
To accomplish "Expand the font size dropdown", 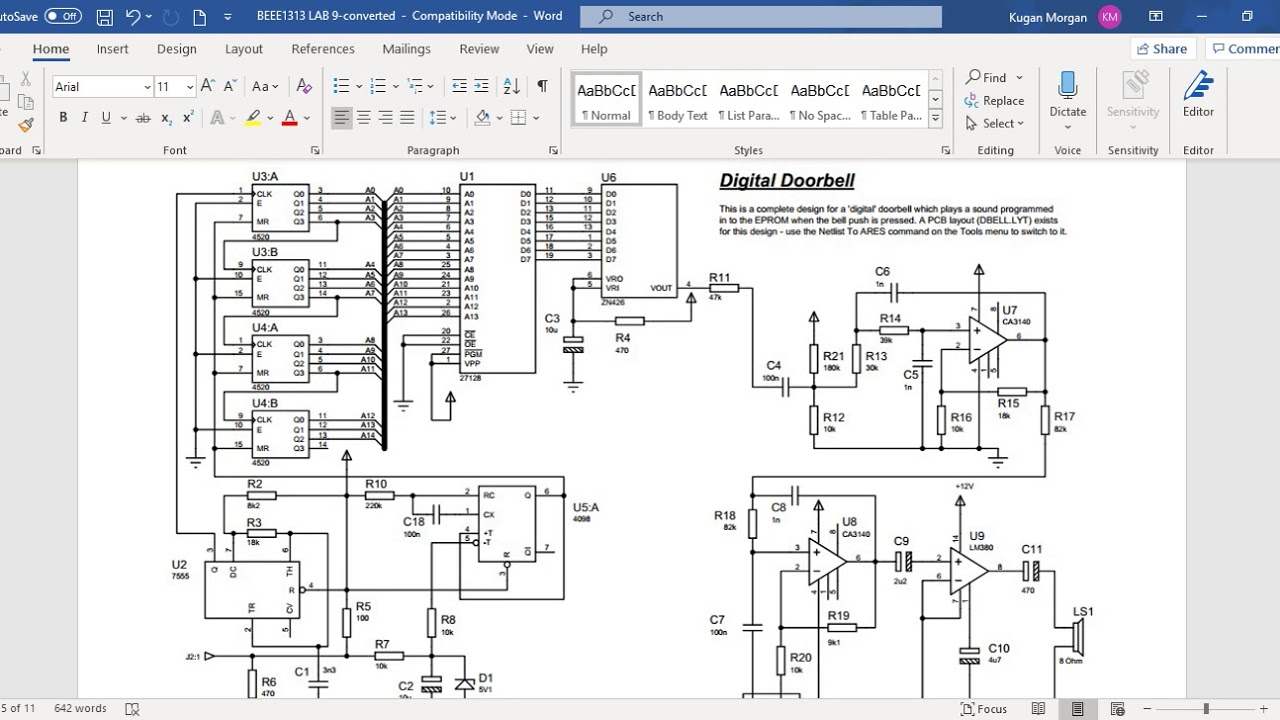I will pos(189,87).
